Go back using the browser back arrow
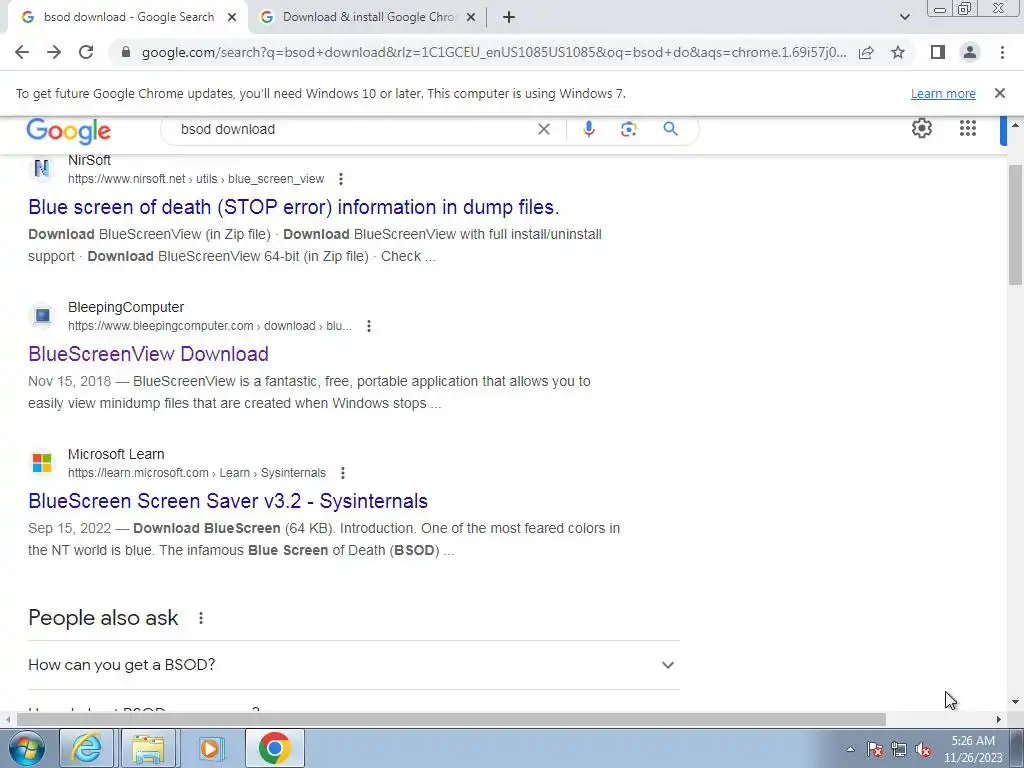Screen dimensions: 1024x768 coord(22,52)
